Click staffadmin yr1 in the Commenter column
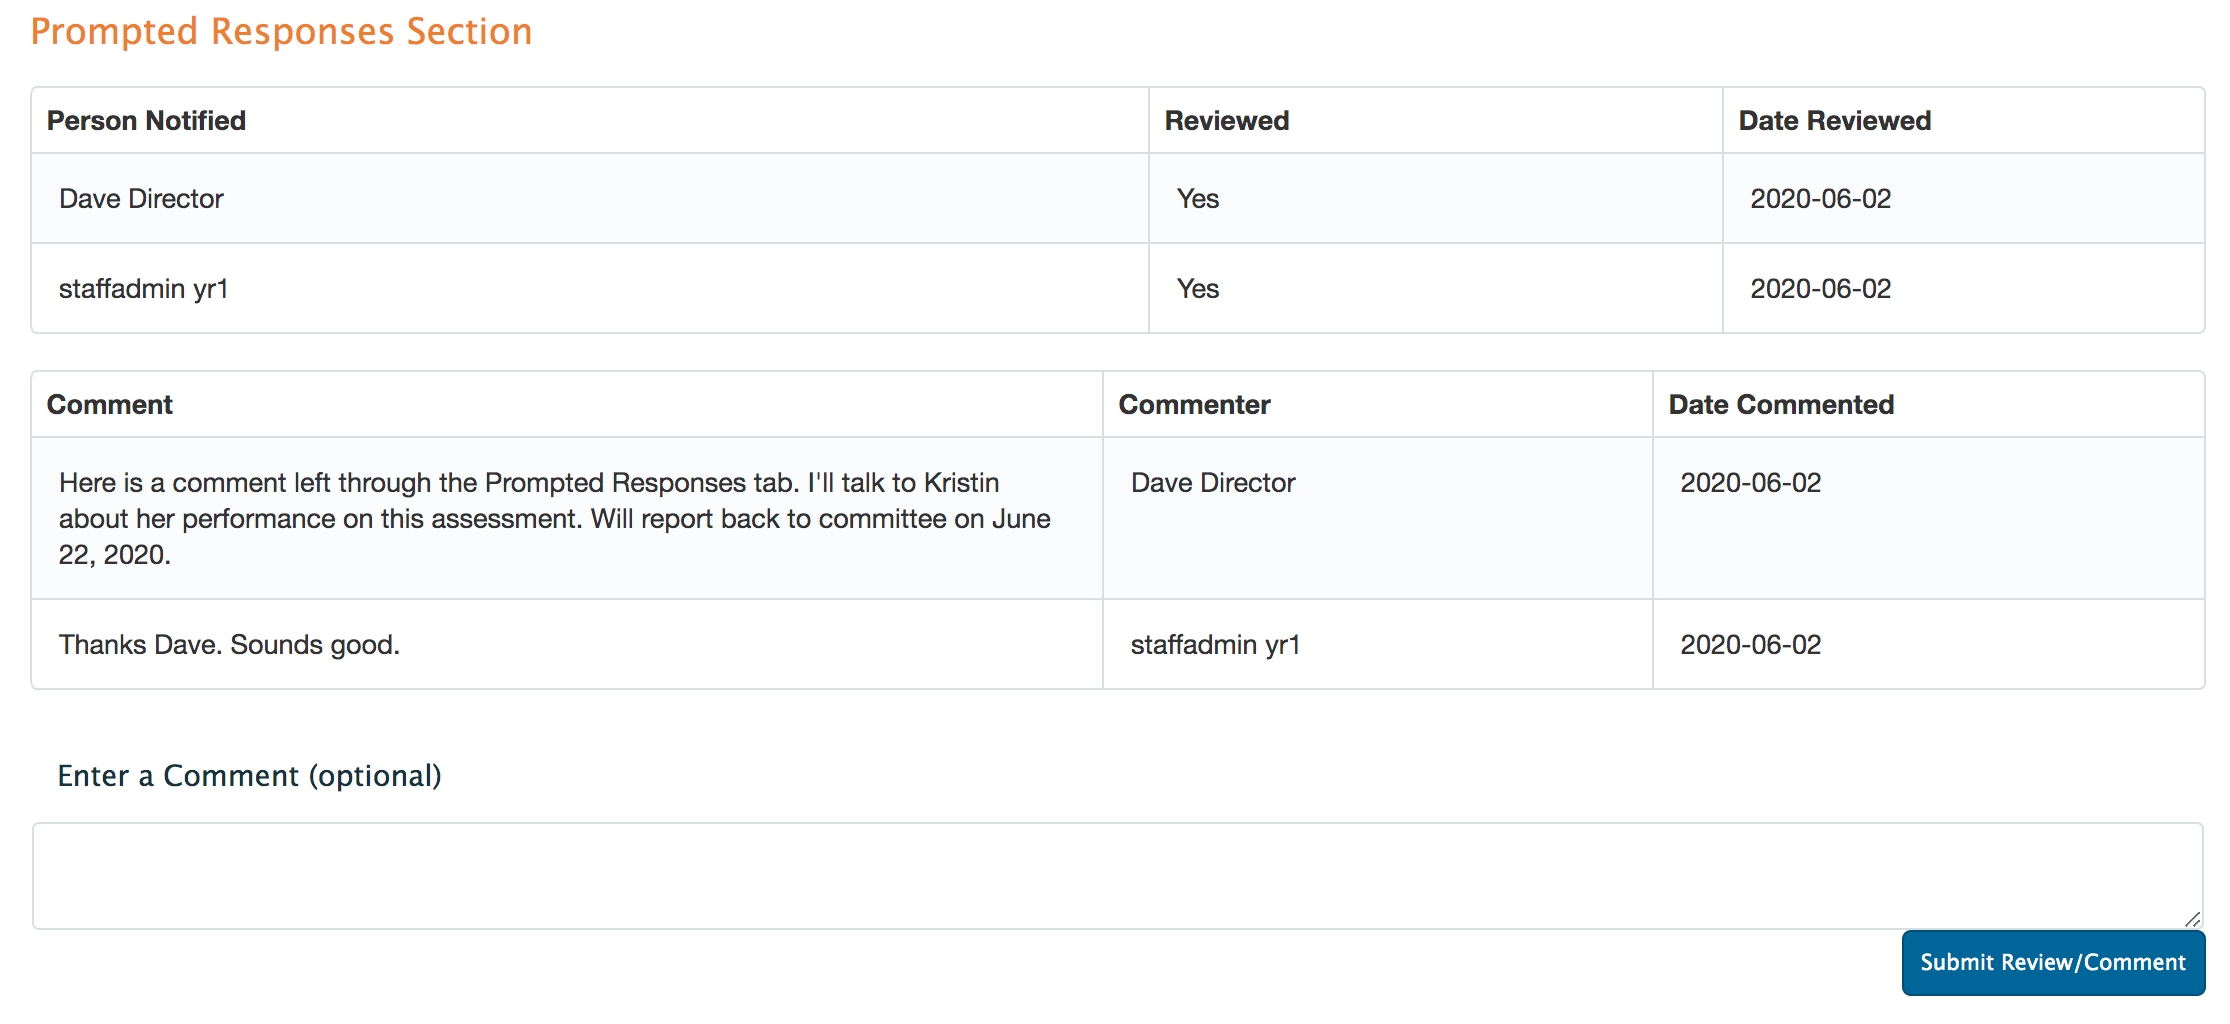Screen dimensions: 2230x1024 (1215, 645)
